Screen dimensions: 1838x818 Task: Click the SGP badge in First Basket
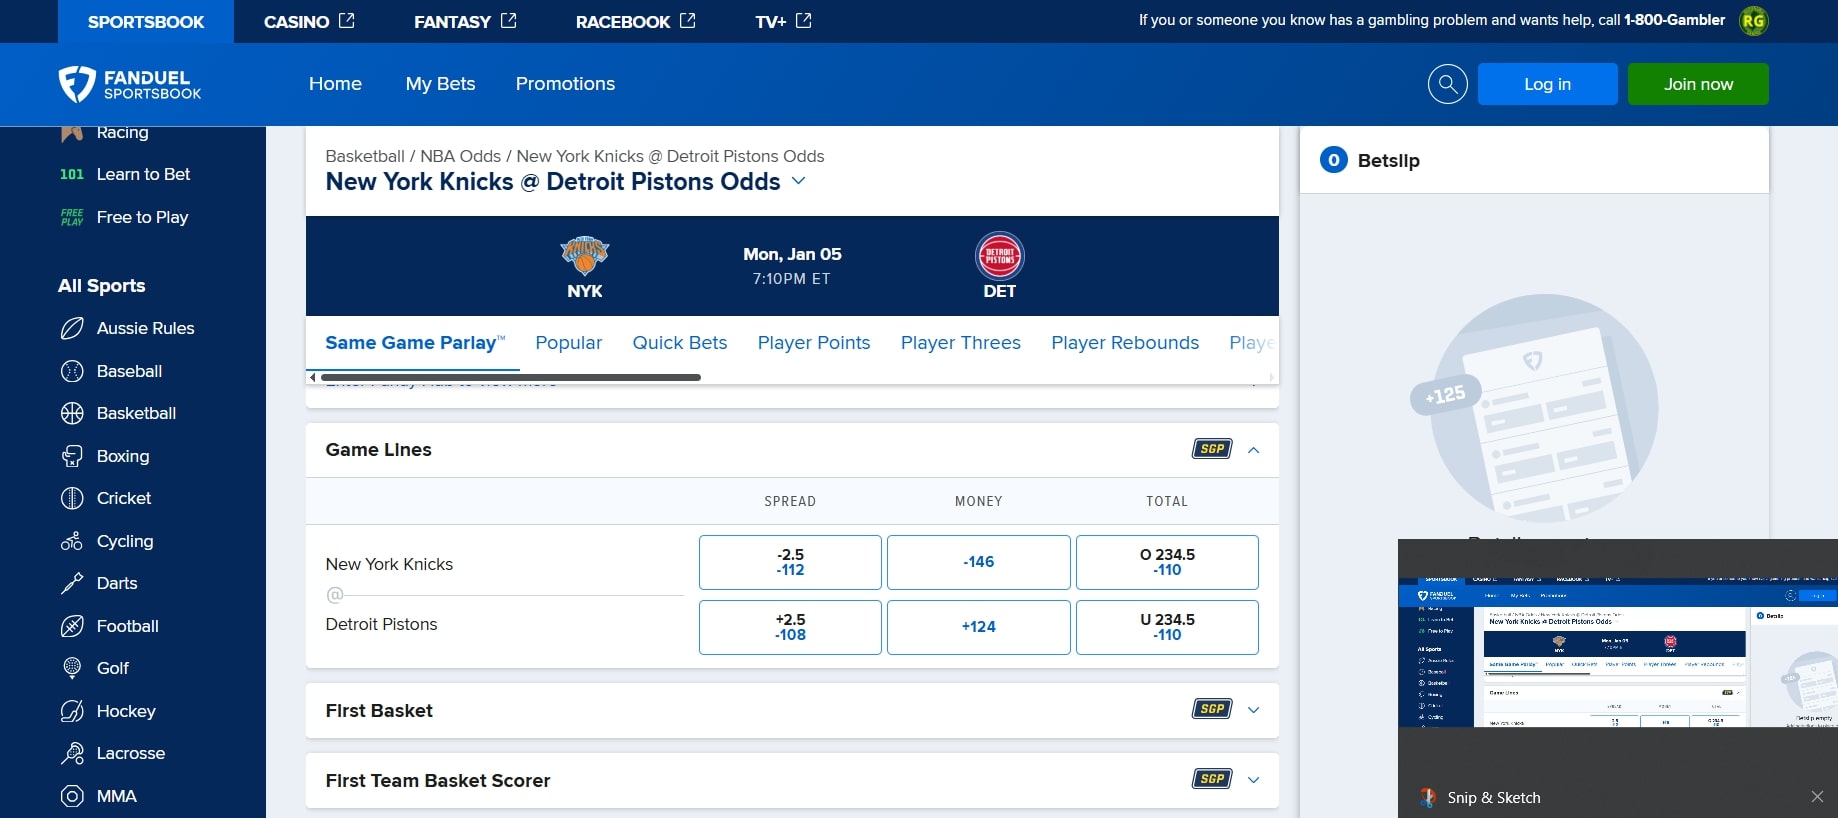[x=1212, y=709]
